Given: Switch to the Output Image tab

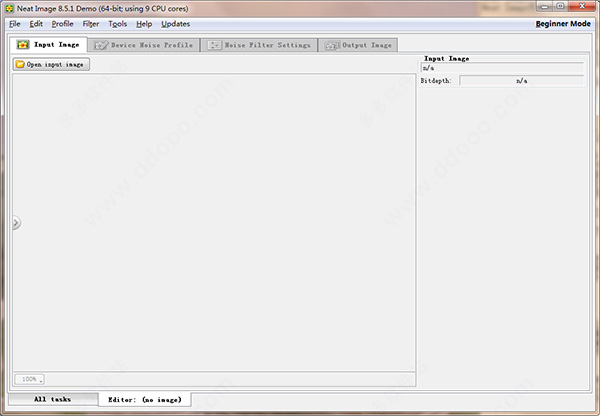Looking at the screenshot, I should pyautogui.click(x=358, y=45).
